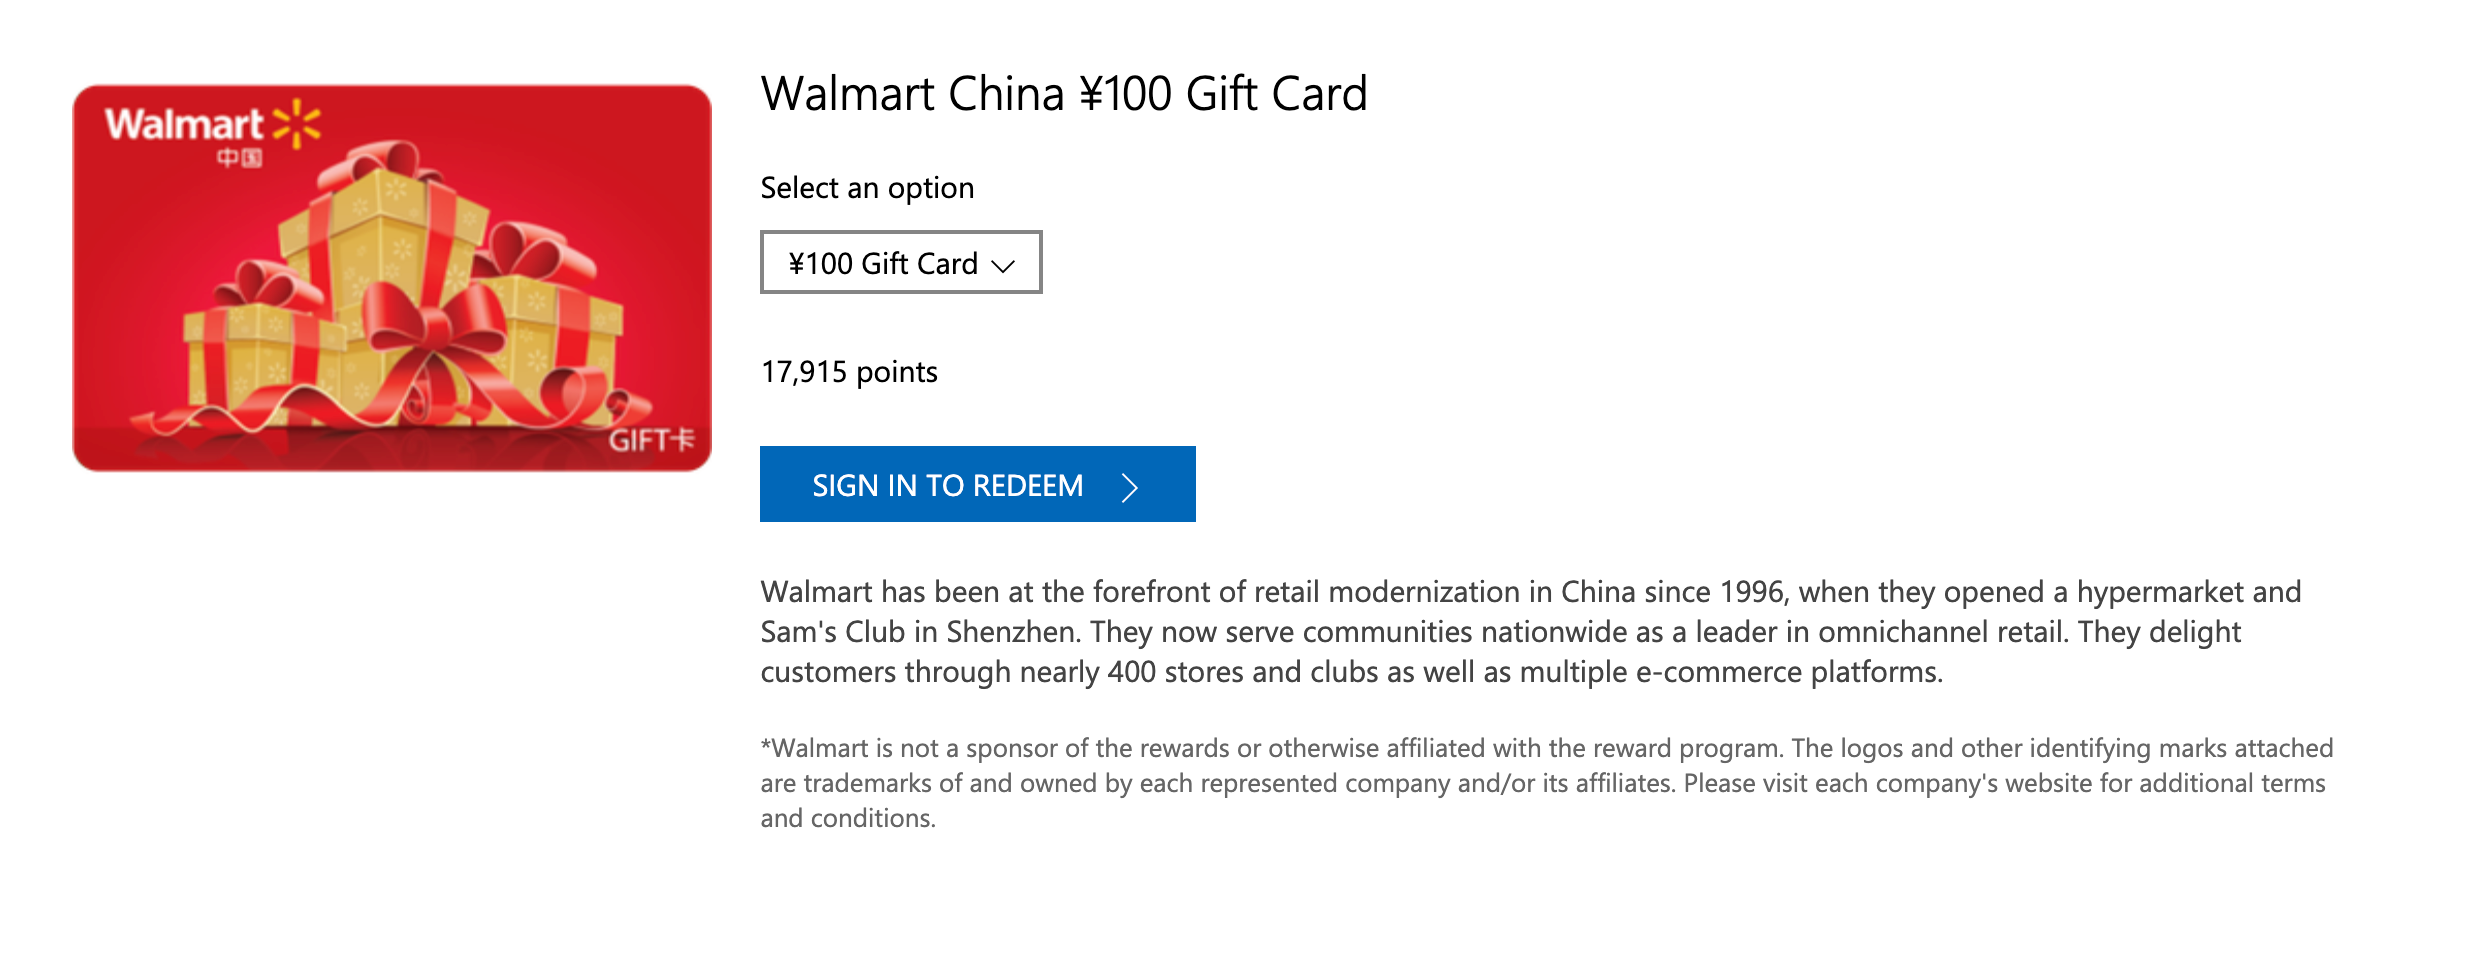Viewport: 2468px width, 960px height.
Task: Click the Walmart China ¥100 Gift Card title
Action: 1064,94
